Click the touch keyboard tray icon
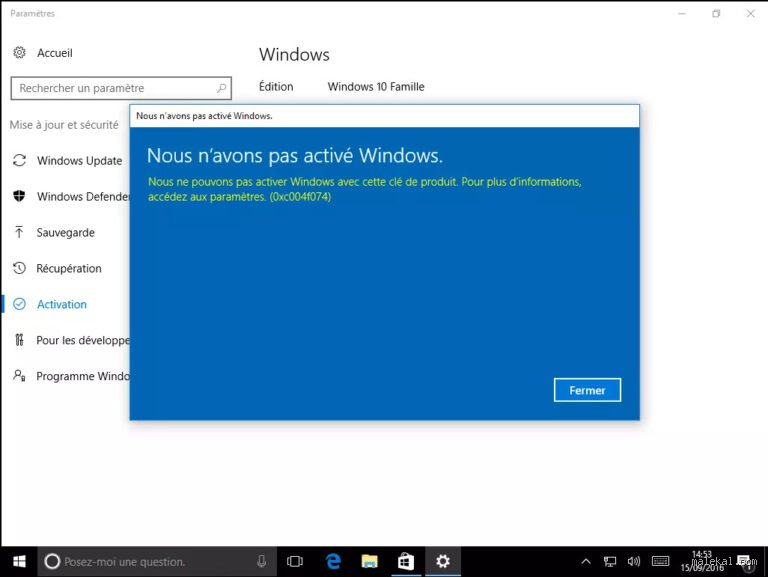The image size is (768, 577). pos(660,561)
